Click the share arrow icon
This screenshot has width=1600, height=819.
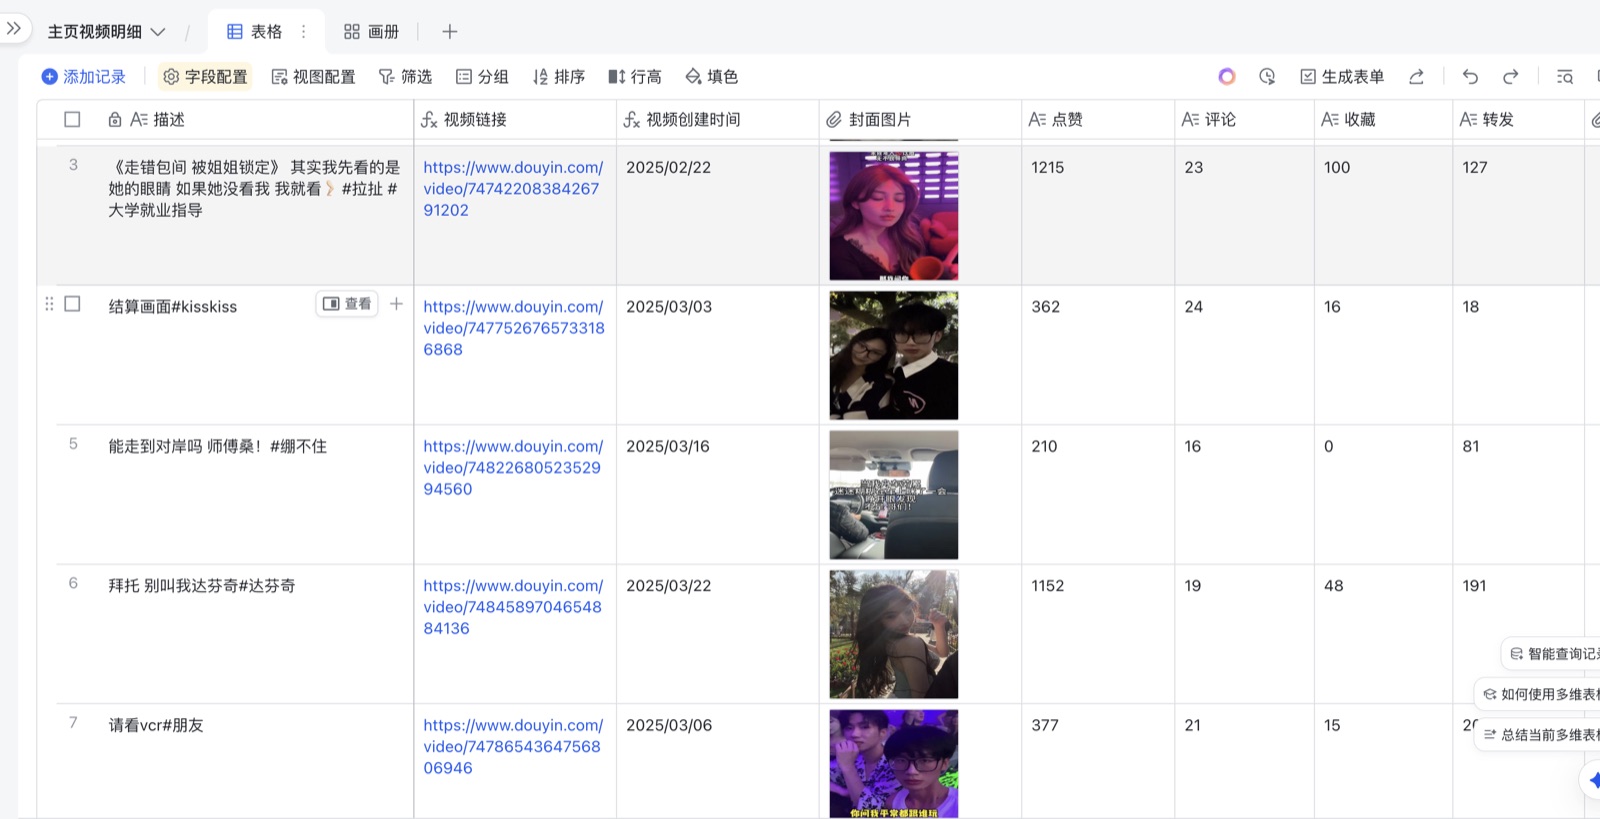(x=1416, y=77)
